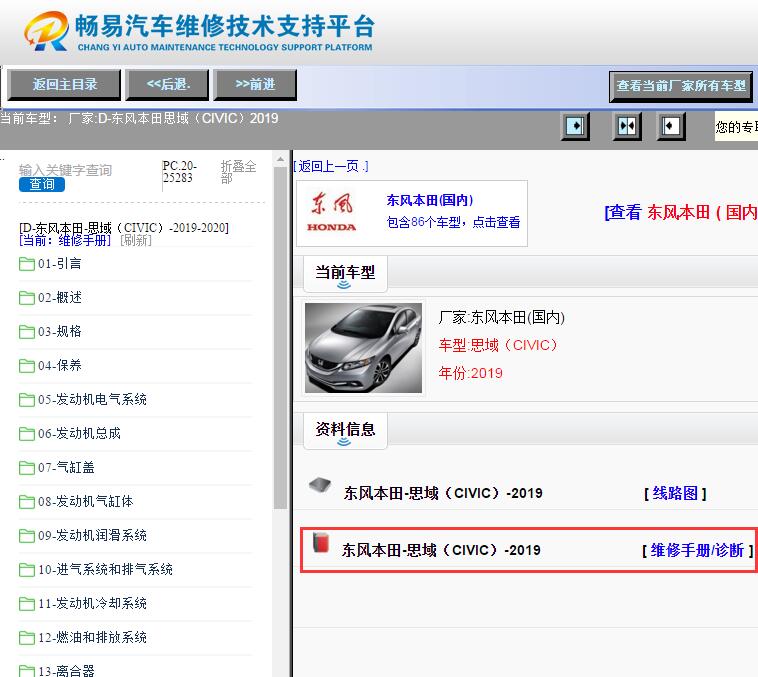The image size is (758, 677).
Task: Go forward with the >>前进 button
Action: point(255,85)
